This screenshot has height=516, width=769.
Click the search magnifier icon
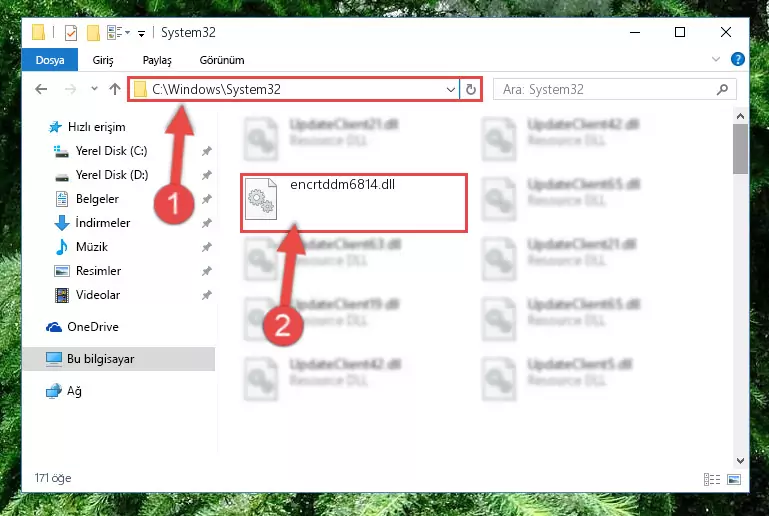pyautogui.click(x=722, y=89)
